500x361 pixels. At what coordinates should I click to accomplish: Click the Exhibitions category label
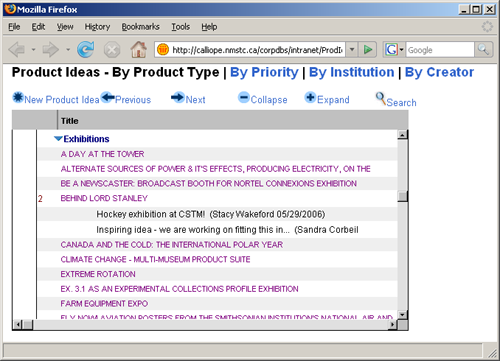86,139
